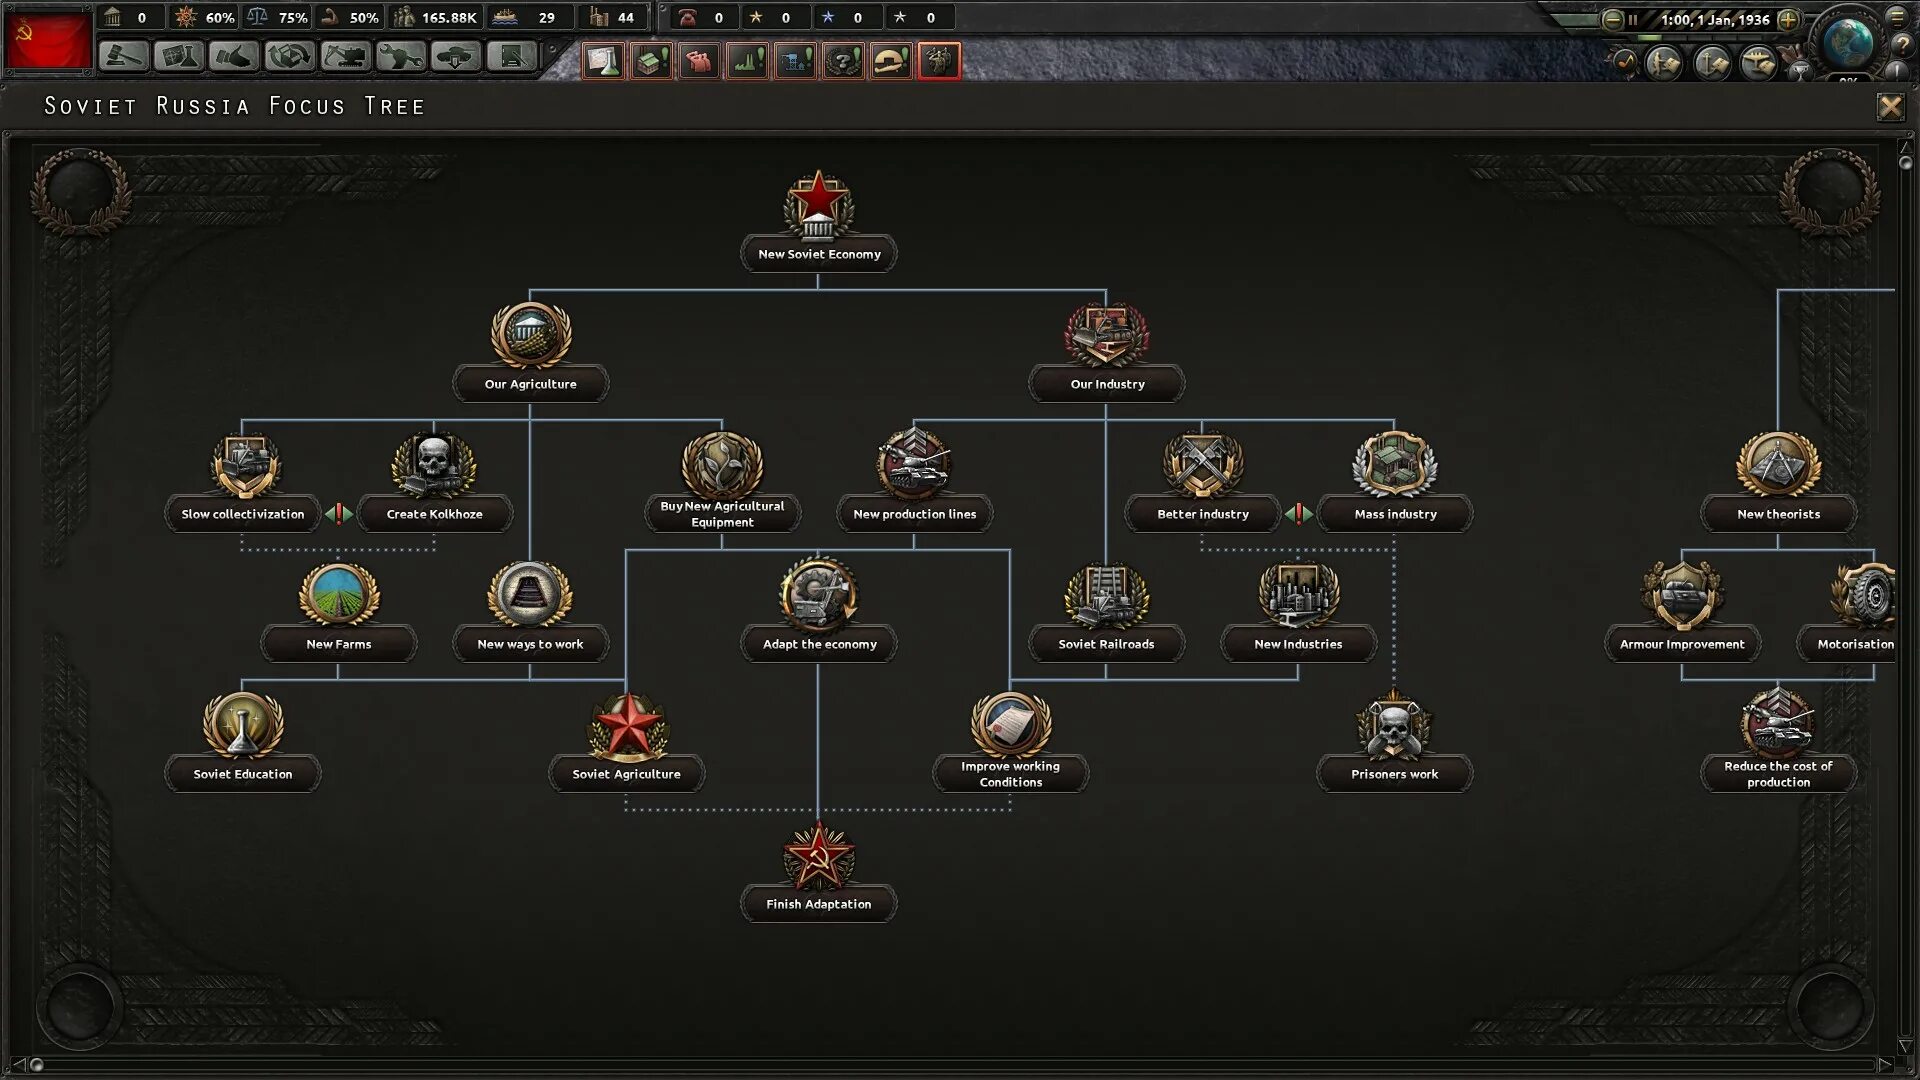The width and height of the screenshot is (1920, 1080).
Task: Click the New production lines tank icon
Action: coord(914,463)
